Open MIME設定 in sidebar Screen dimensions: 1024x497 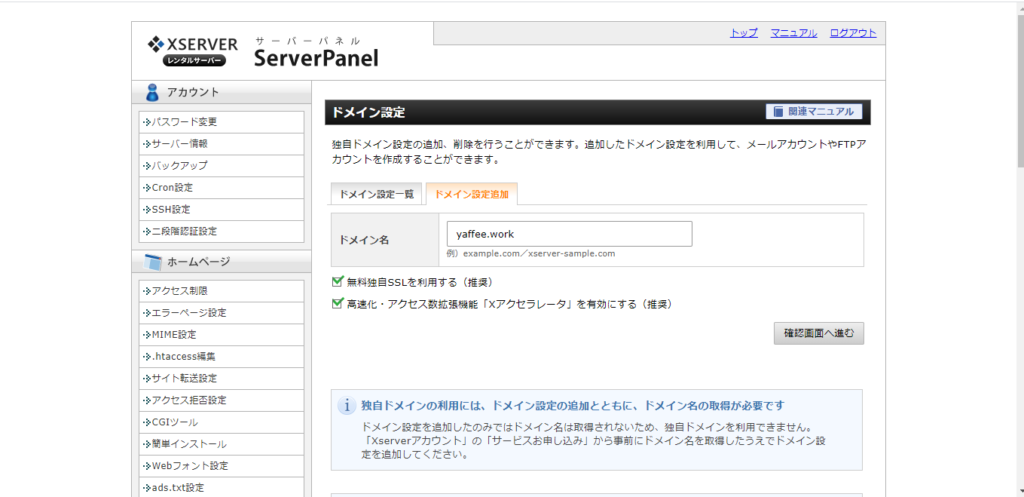click(x=221, y=335)
